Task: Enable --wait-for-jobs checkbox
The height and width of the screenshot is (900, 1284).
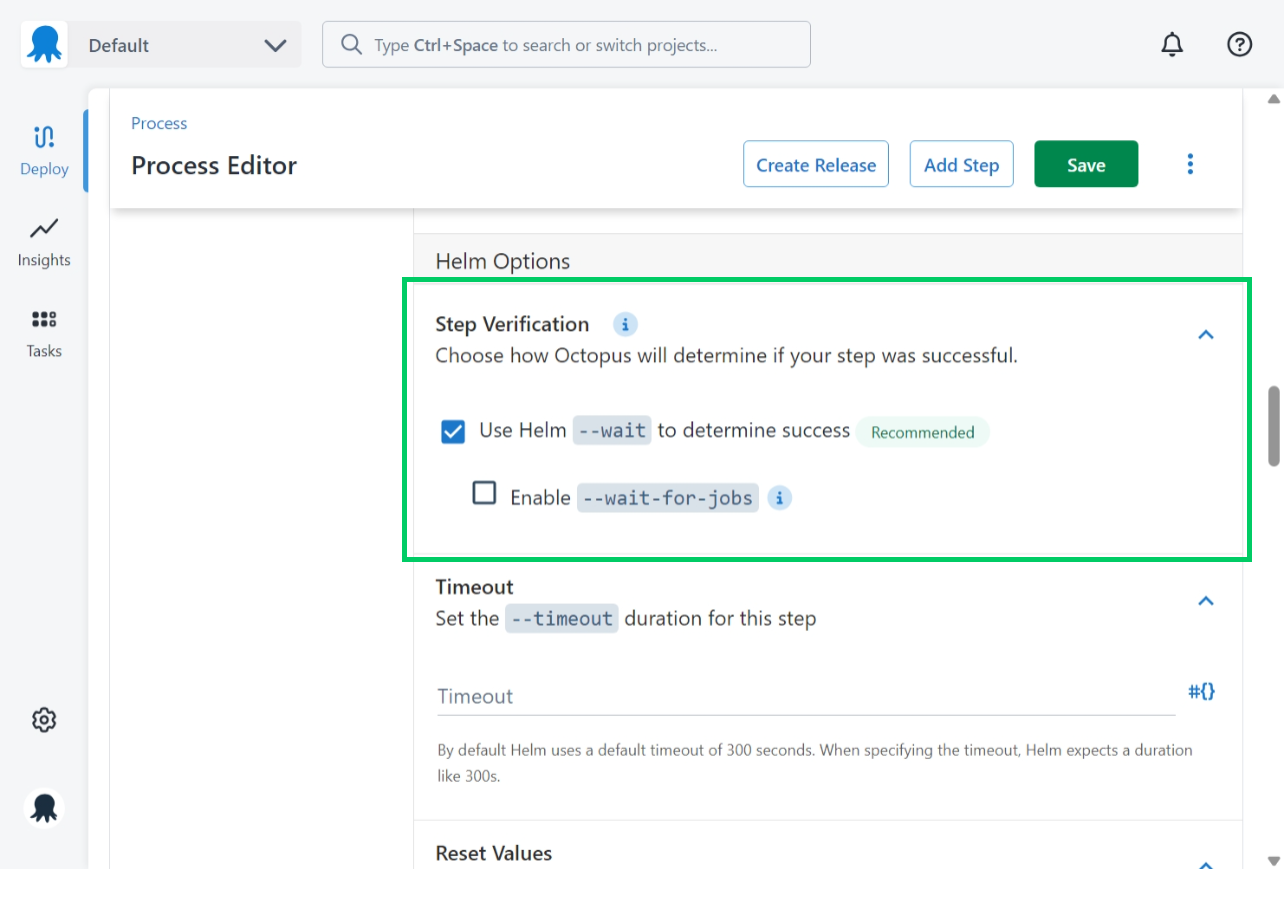Action: click(x=484, y=493)
